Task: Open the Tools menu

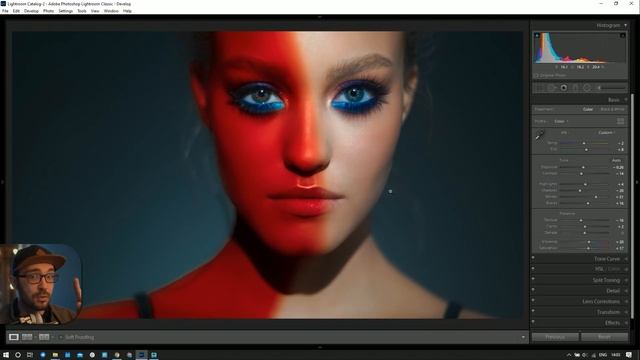Action: point(82,11)
